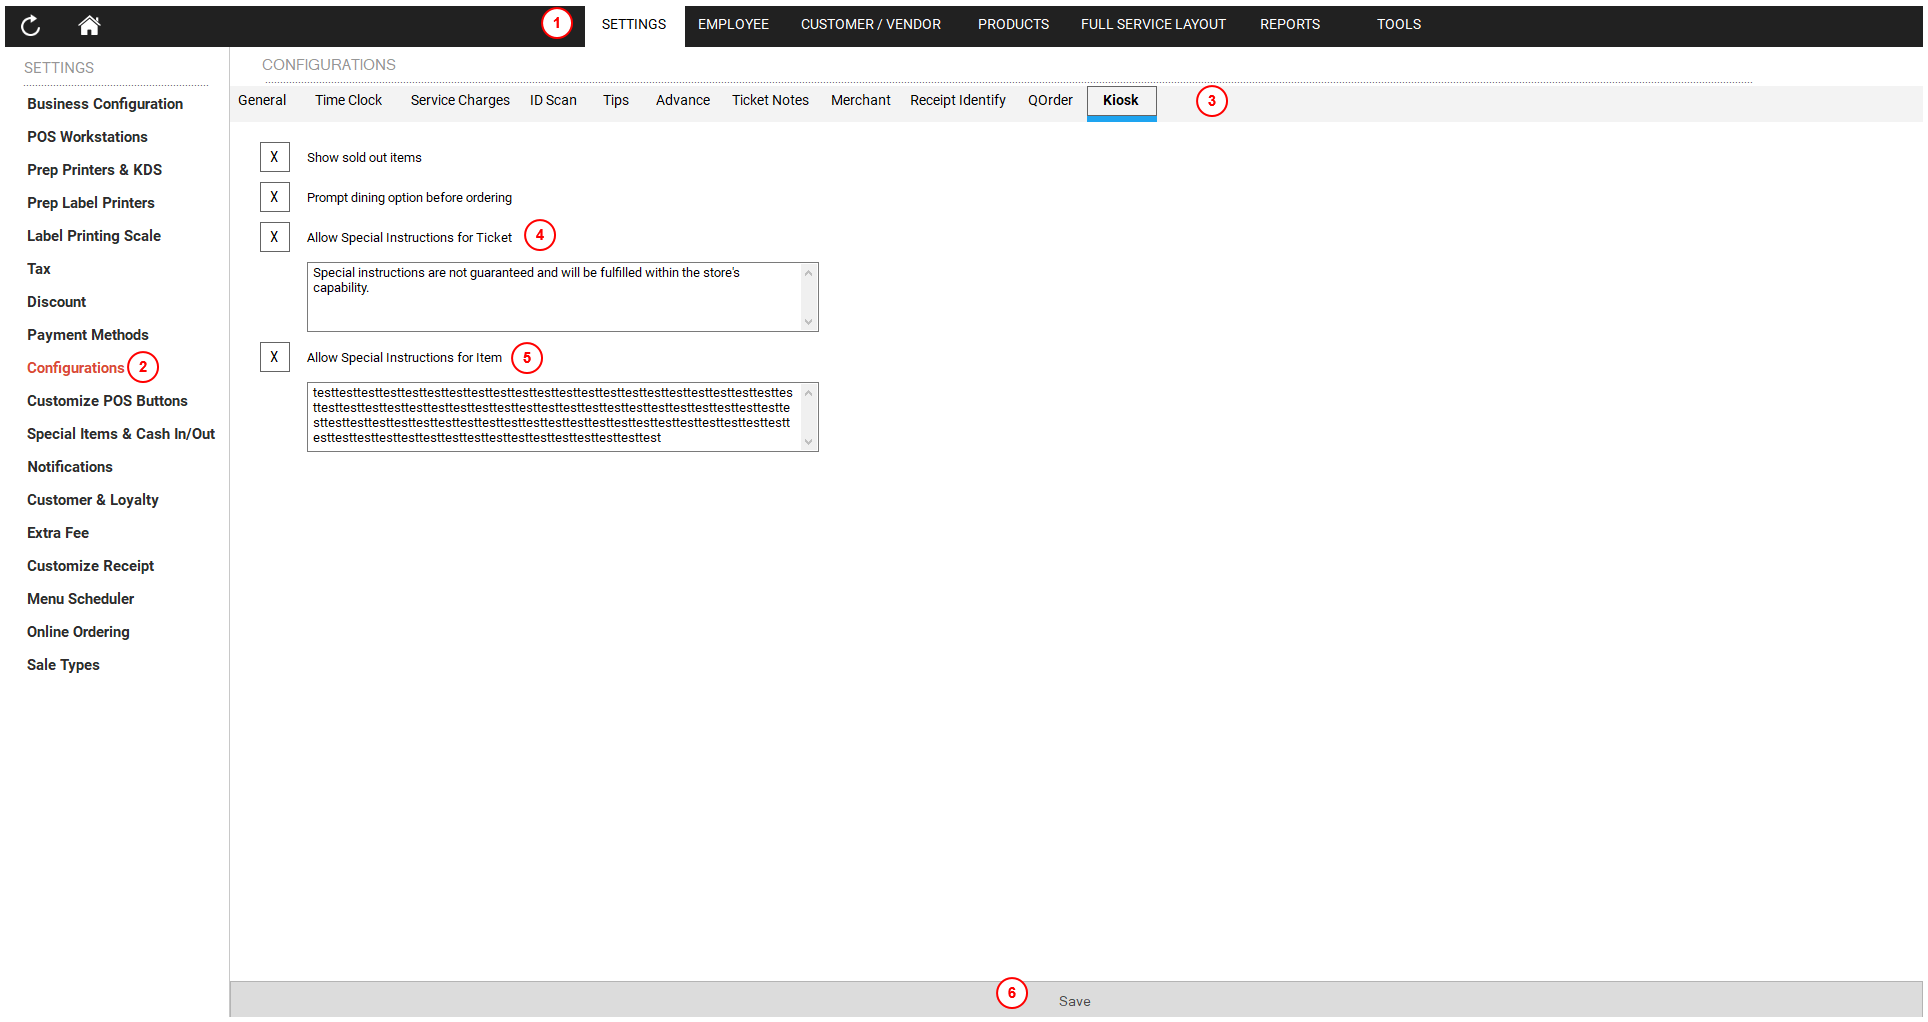Switch to the Ticket Notes tab

[x=770, y=101]
